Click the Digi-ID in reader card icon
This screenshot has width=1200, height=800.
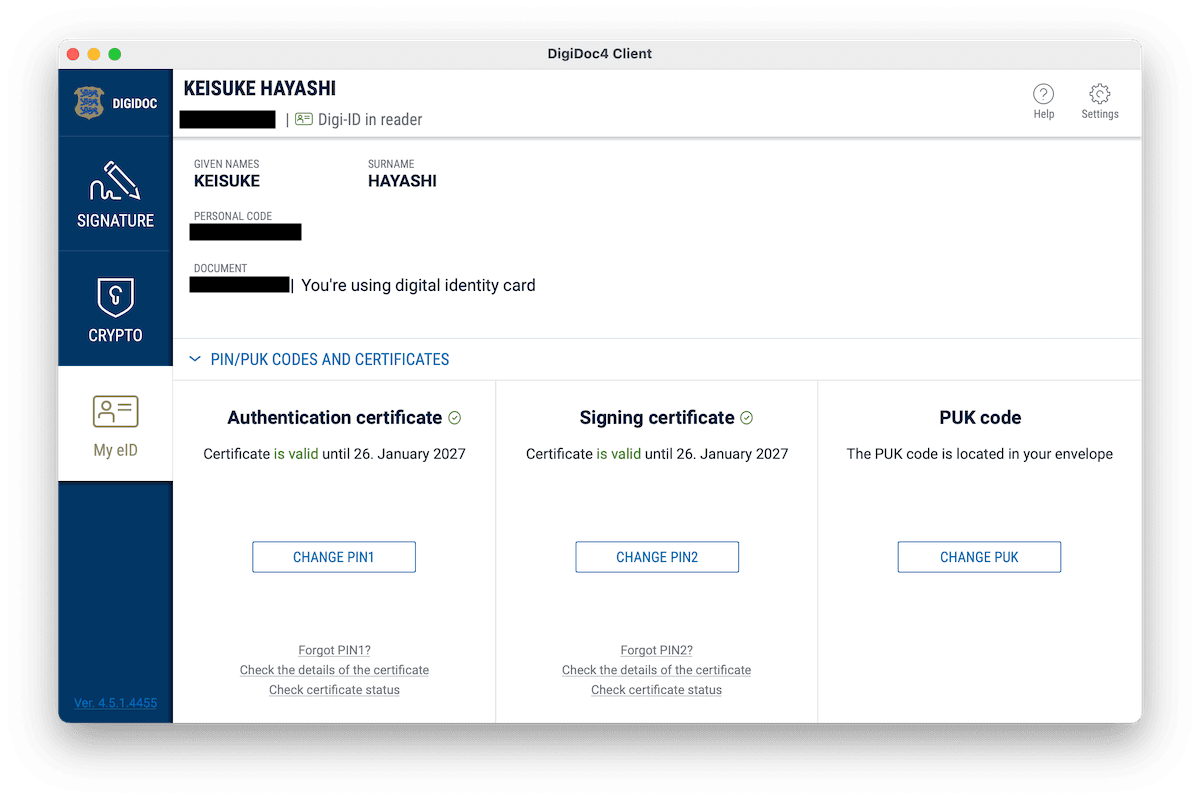point(304,119)
